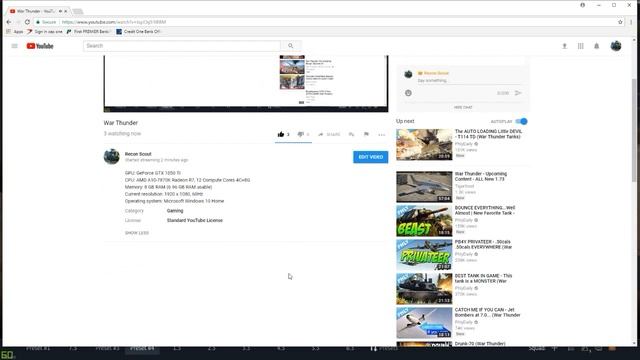Viewport: 640px width, 360px height.
Task: Click the Secure padlock site info
Action: click(x=46, y=22)
